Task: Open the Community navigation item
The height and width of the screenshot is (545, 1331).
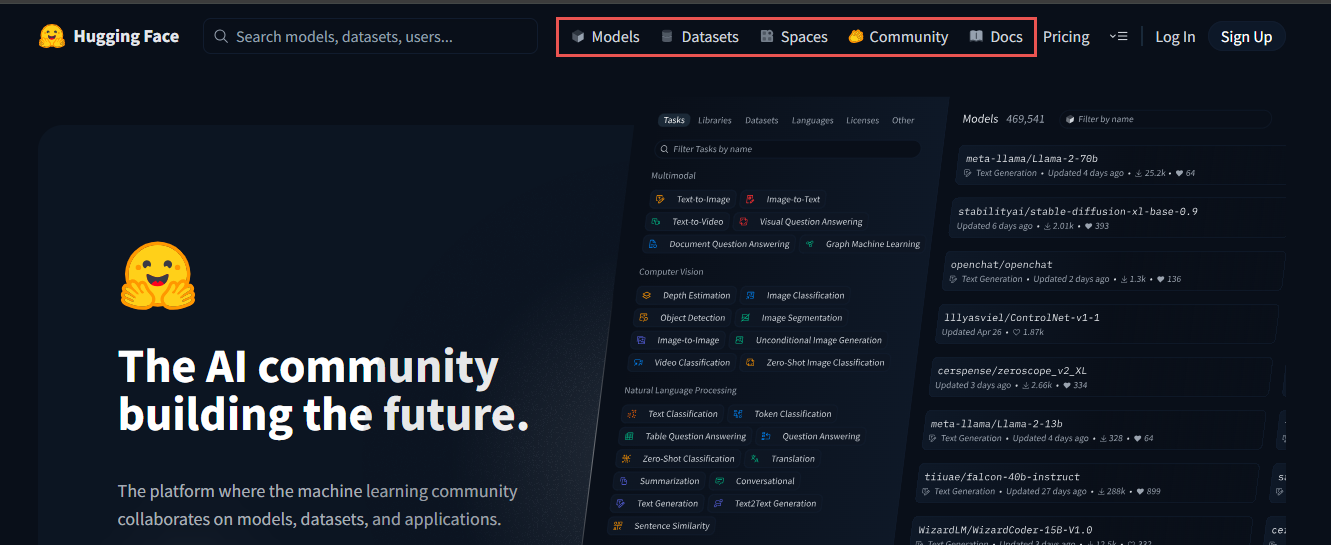Action: pos(898,36)
